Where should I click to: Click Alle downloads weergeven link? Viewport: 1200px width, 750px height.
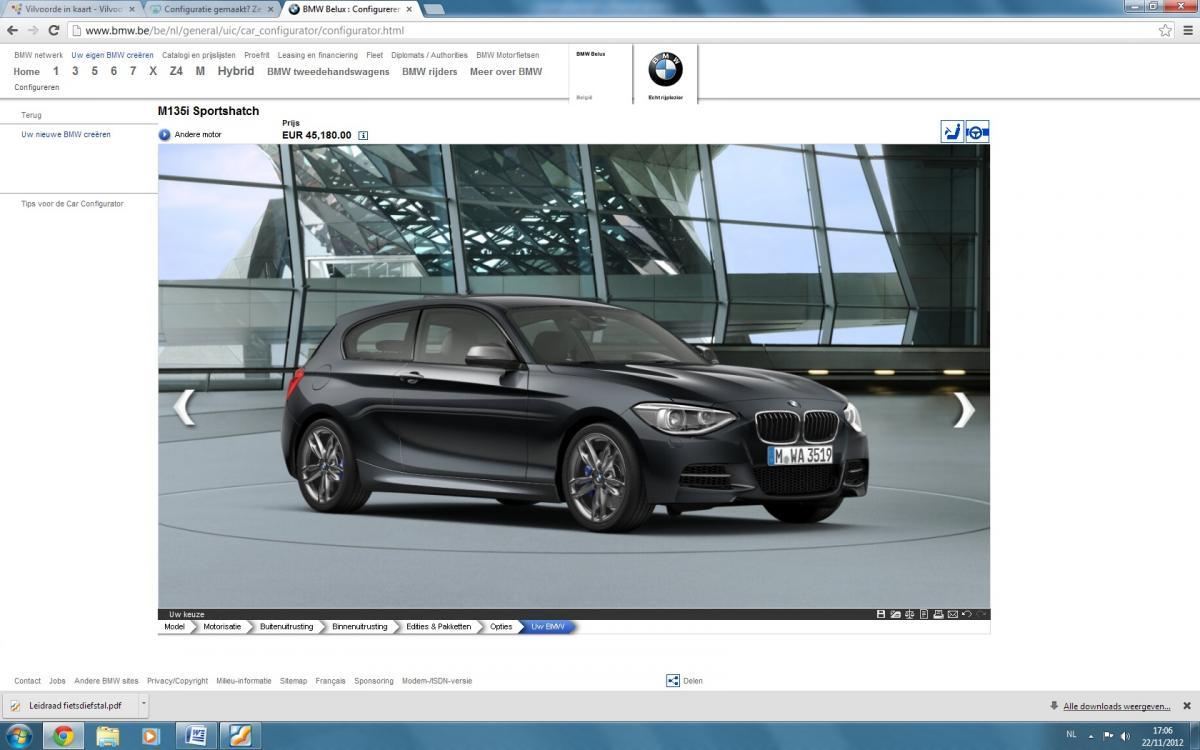click(x=1117, y=705)
